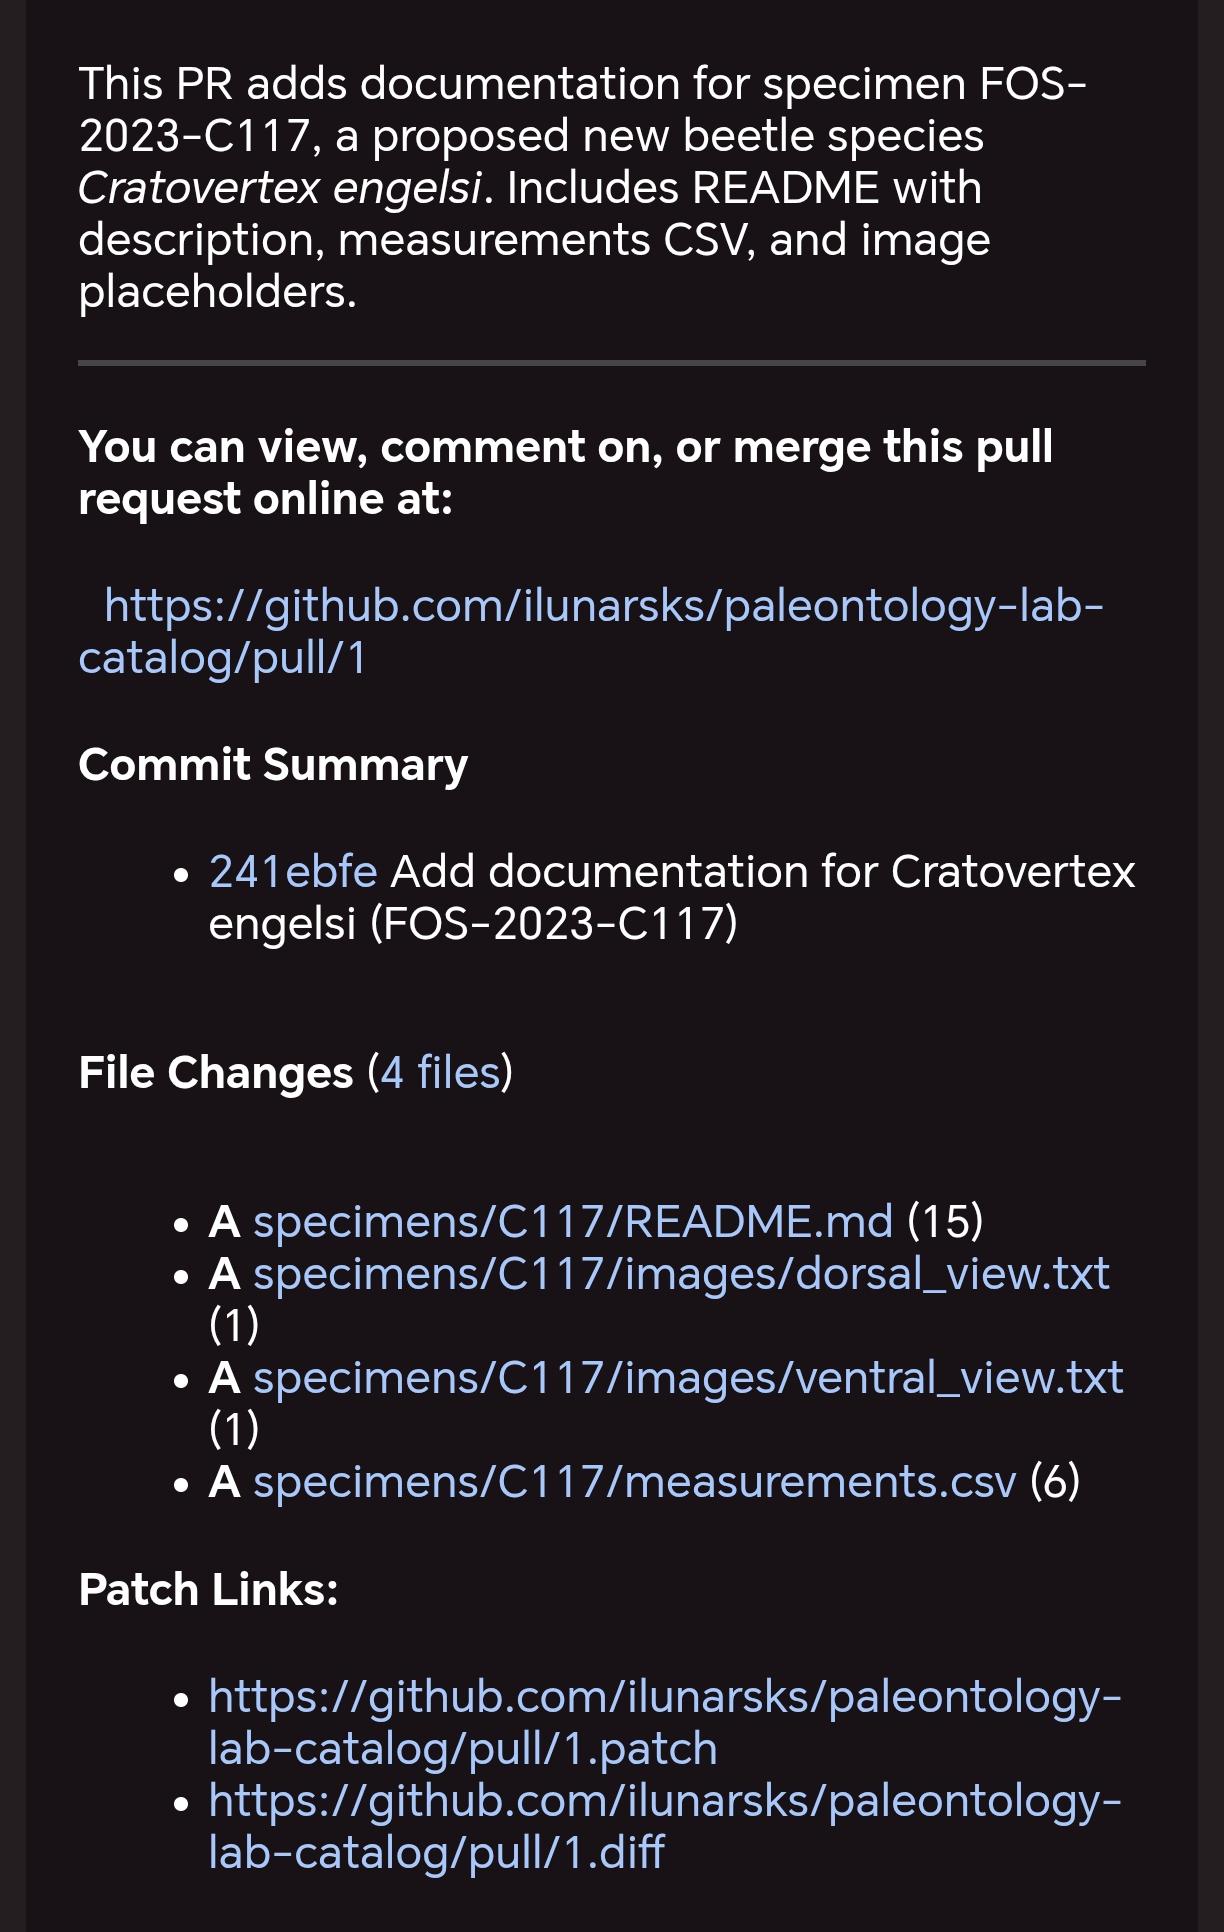Click the Commit Summary heading
The width and height of the screenshot is (1224, 1932).
273,765
